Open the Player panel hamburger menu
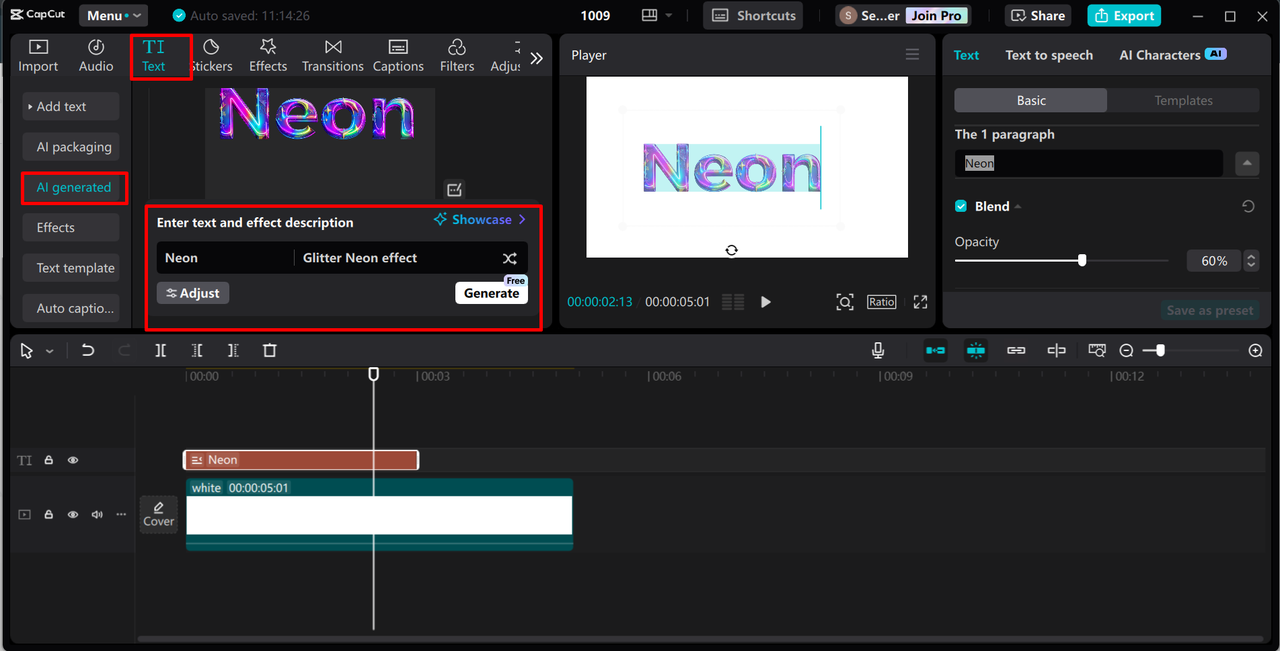This screenshot has height=651, width=1280. click(912, 55)
